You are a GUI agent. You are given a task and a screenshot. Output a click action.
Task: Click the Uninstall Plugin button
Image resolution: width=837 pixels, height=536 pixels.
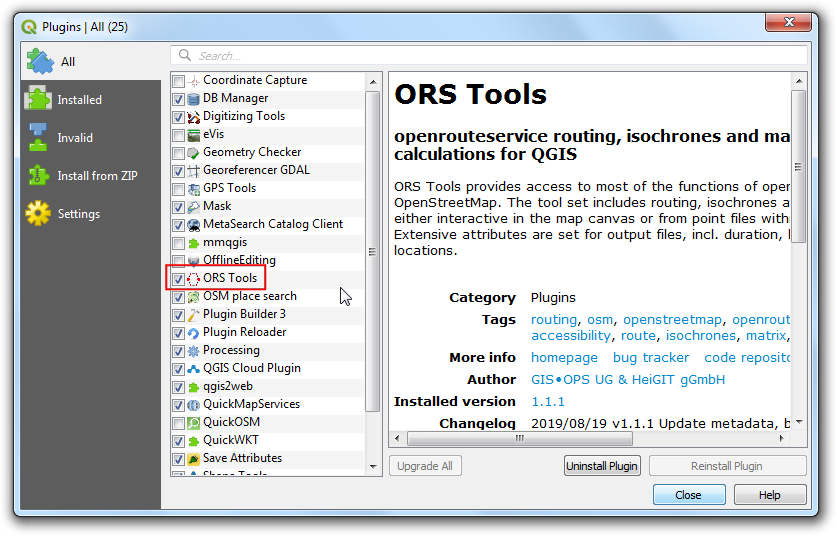(x=602, y=466)
